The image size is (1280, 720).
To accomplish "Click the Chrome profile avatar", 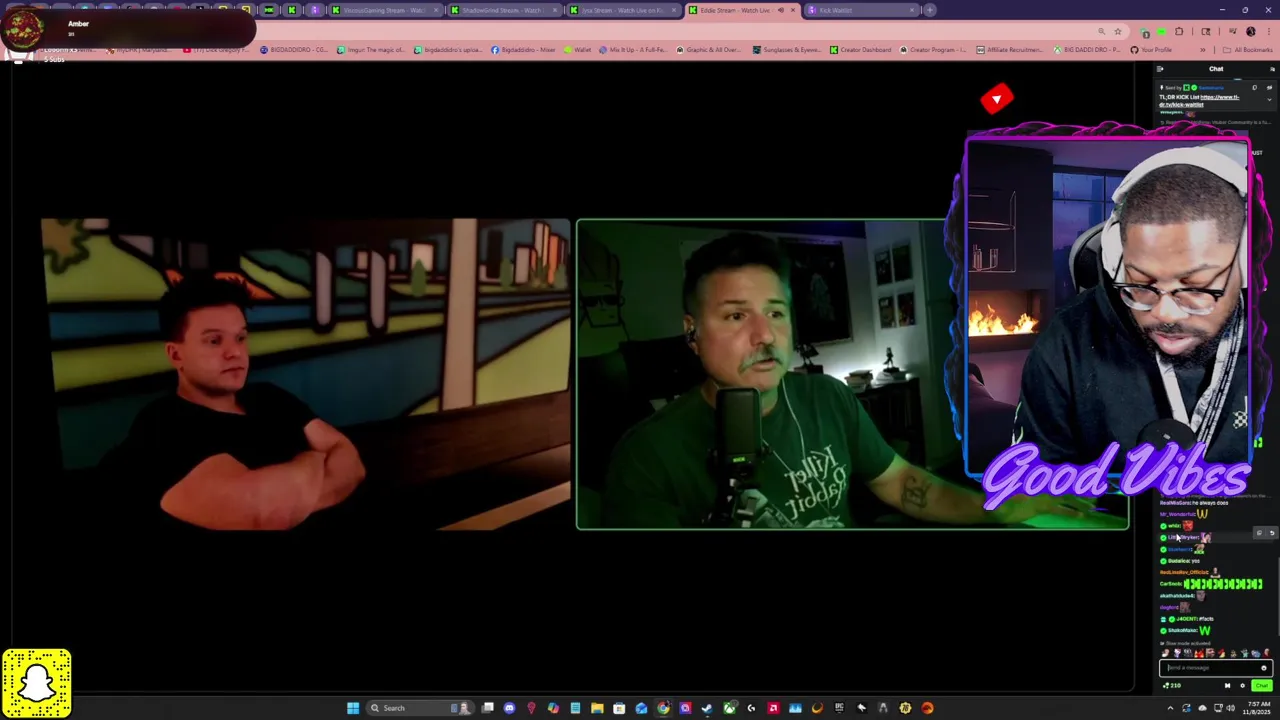I will [1251, 31].
